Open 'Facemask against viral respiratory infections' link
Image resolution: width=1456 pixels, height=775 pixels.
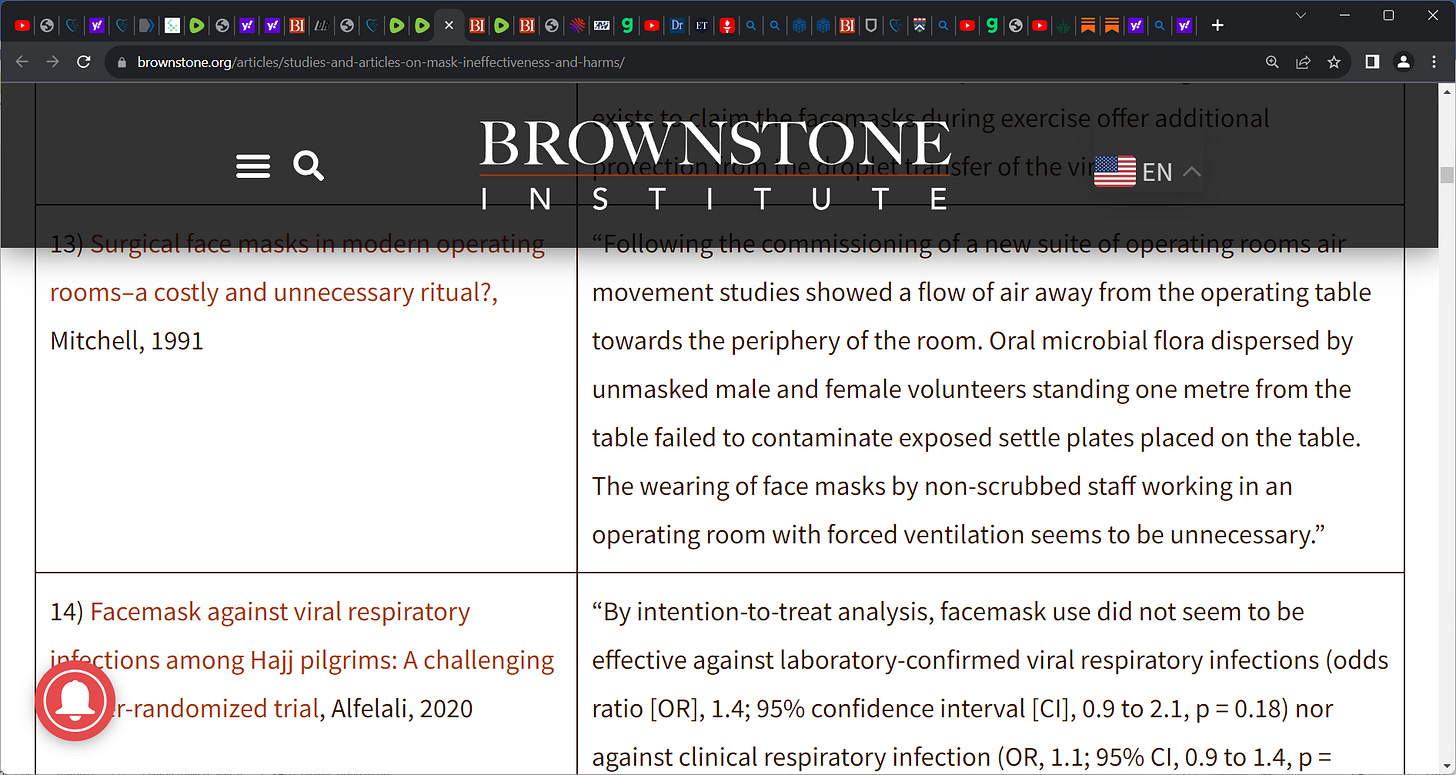(302, 660)
